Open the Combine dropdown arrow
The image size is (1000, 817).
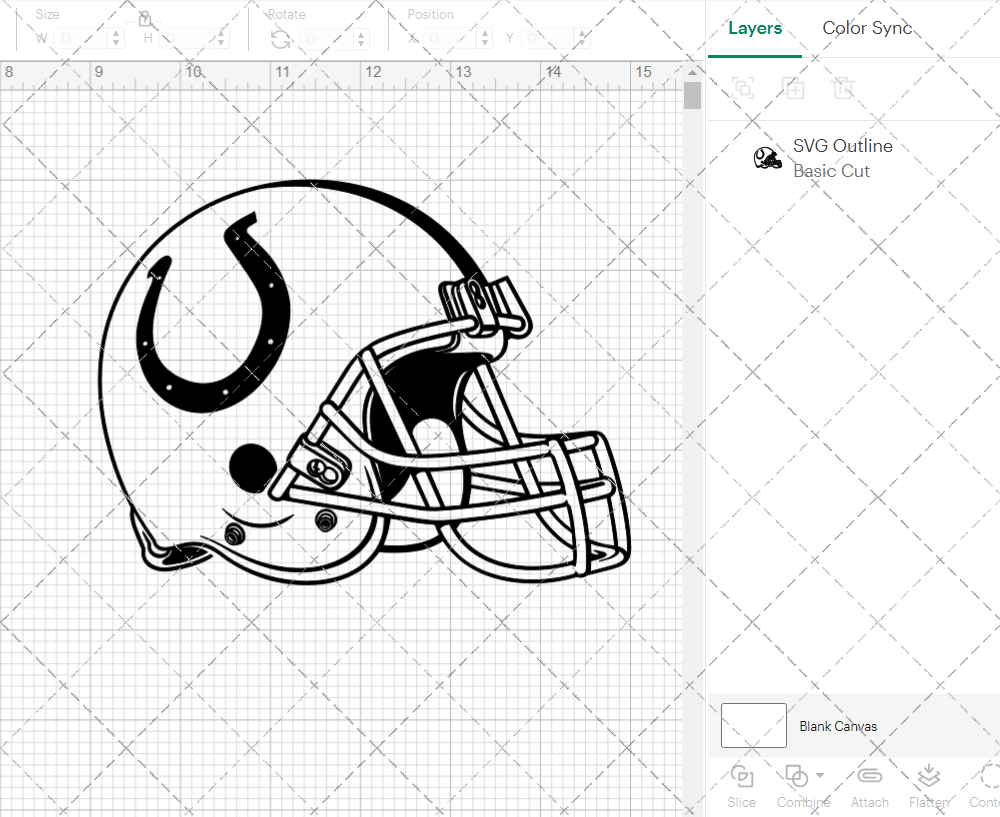[820, 775]
